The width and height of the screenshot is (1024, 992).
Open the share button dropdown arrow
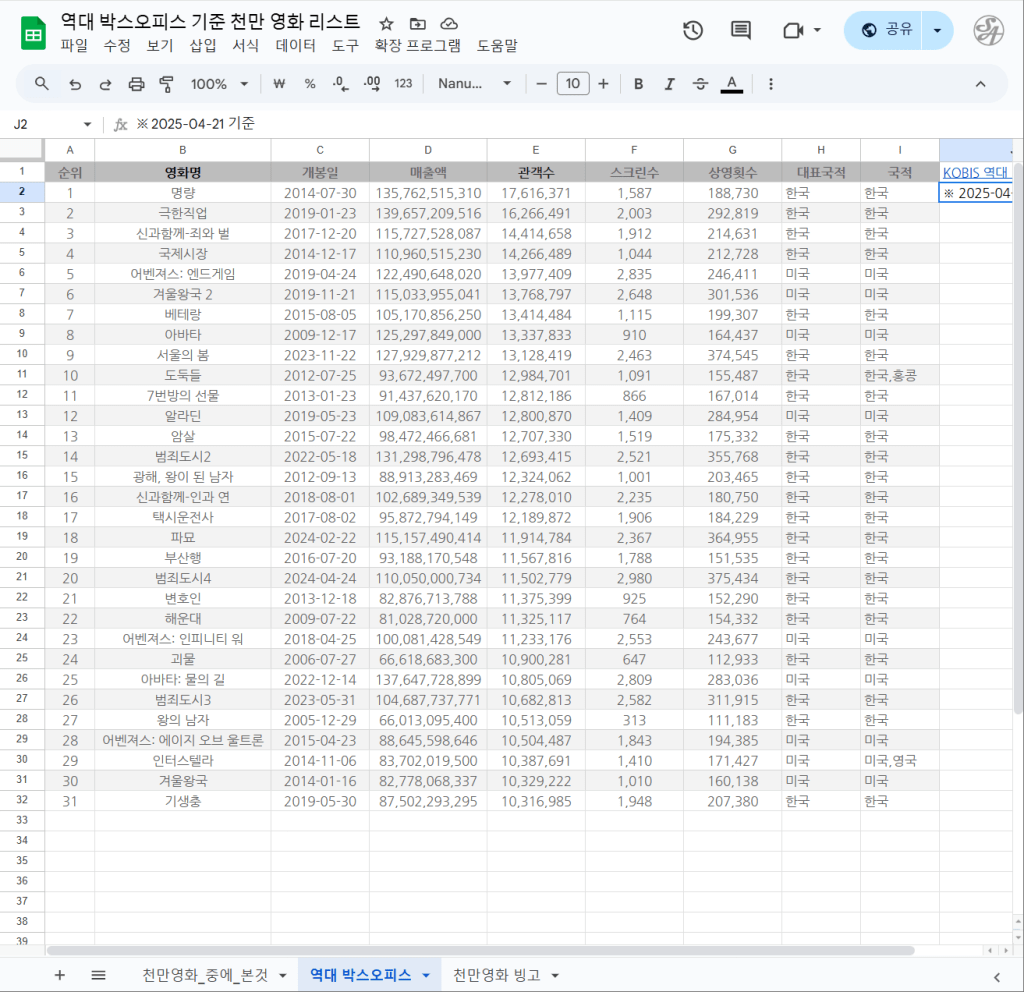coord(937,30)
